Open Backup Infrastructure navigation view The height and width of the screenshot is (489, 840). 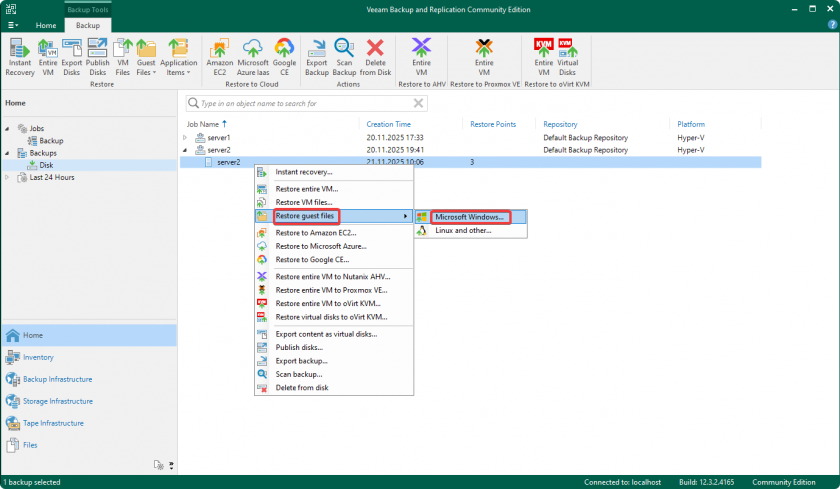[57, 379]
